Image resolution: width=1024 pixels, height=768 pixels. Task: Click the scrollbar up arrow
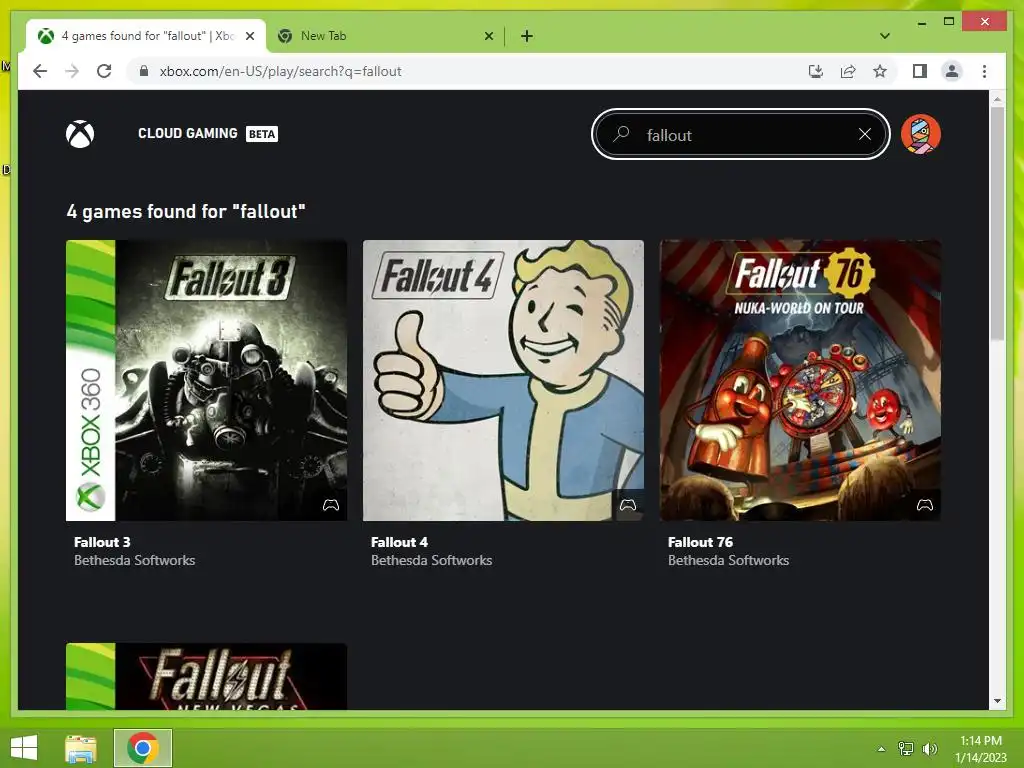tap(997, 99)
